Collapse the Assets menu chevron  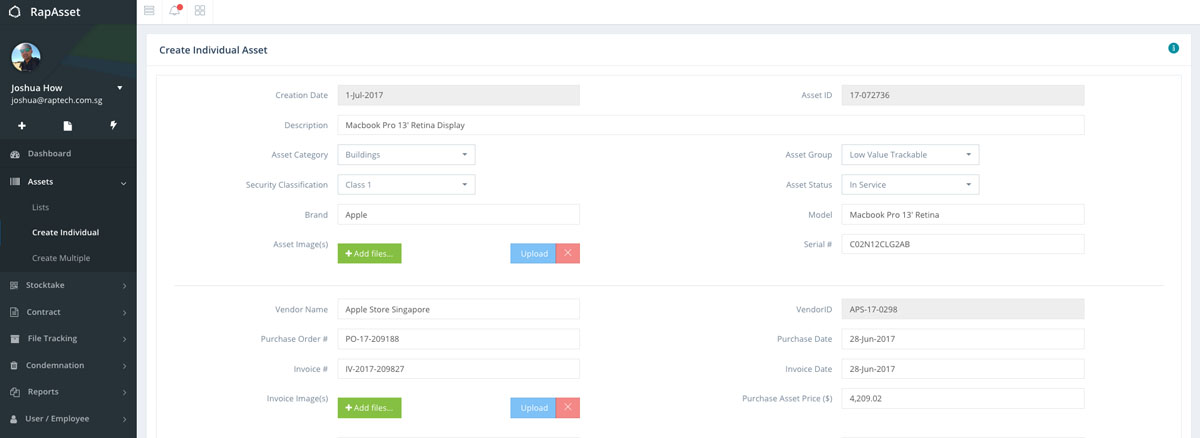(x=124, y=183)
